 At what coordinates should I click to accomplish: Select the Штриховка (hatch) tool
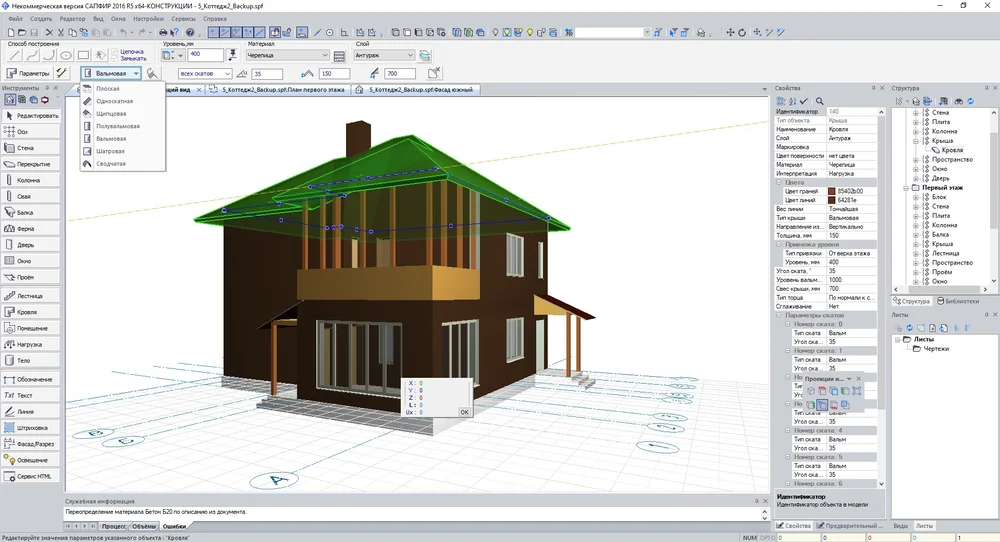pos(31,428)
